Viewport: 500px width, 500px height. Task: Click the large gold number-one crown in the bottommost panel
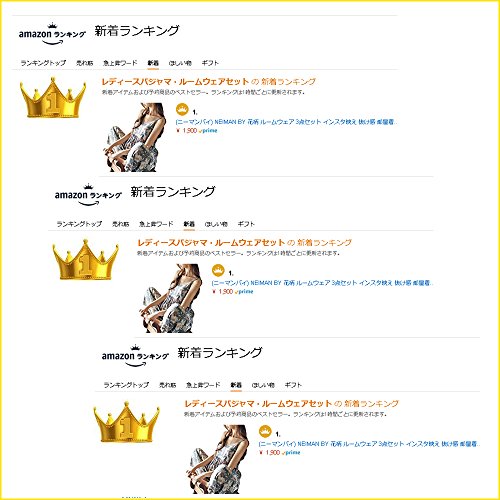coord(126,422)
